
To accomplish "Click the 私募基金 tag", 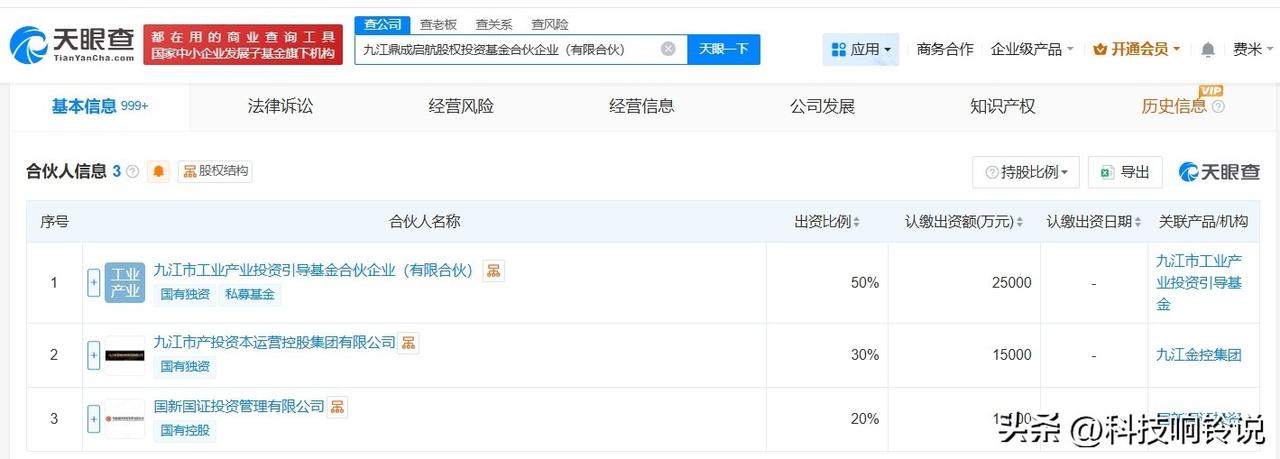I will (249, 295).
